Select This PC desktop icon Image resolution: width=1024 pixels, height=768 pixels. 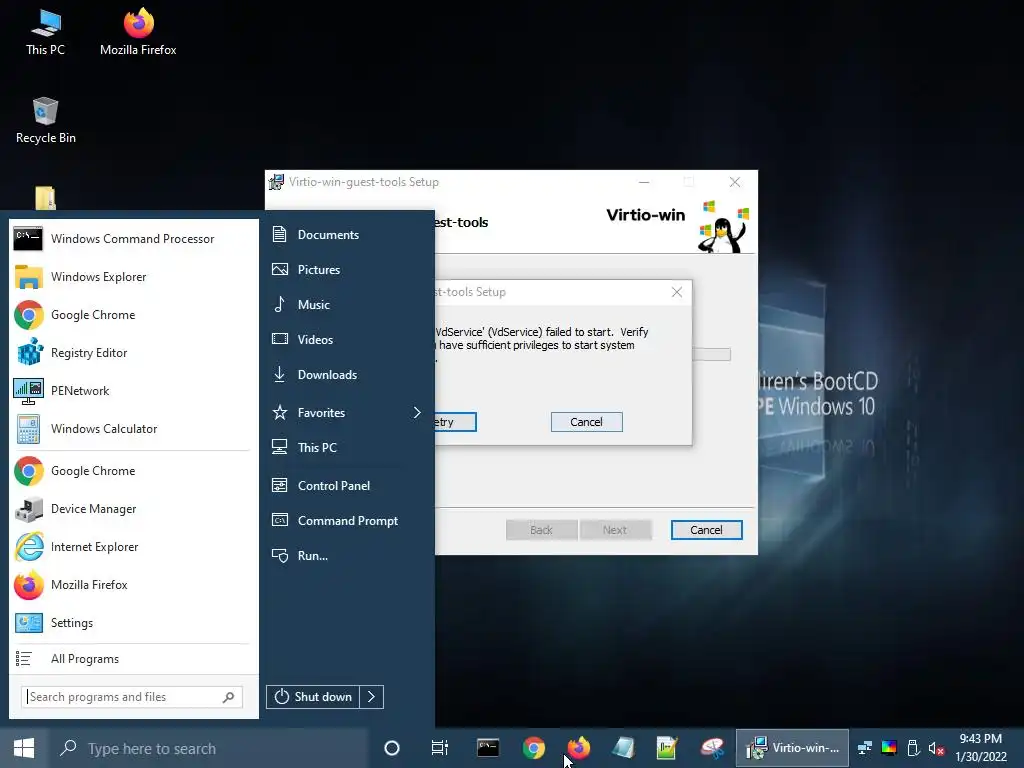point(46,33)
